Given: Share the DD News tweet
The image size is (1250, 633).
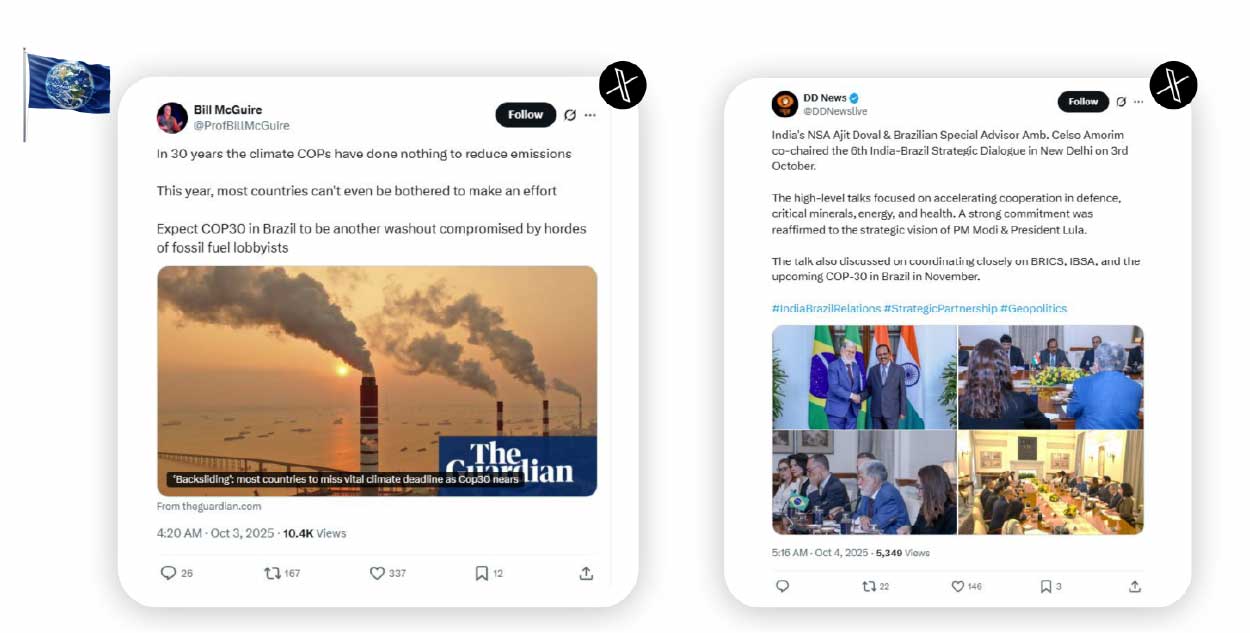Looking at the screenshot, I should point(1135,586).
